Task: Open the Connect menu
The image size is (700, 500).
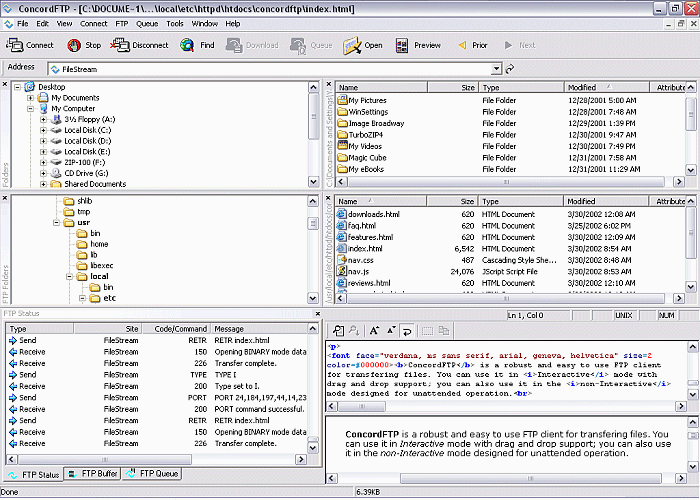Action: [x=93, y=24]
